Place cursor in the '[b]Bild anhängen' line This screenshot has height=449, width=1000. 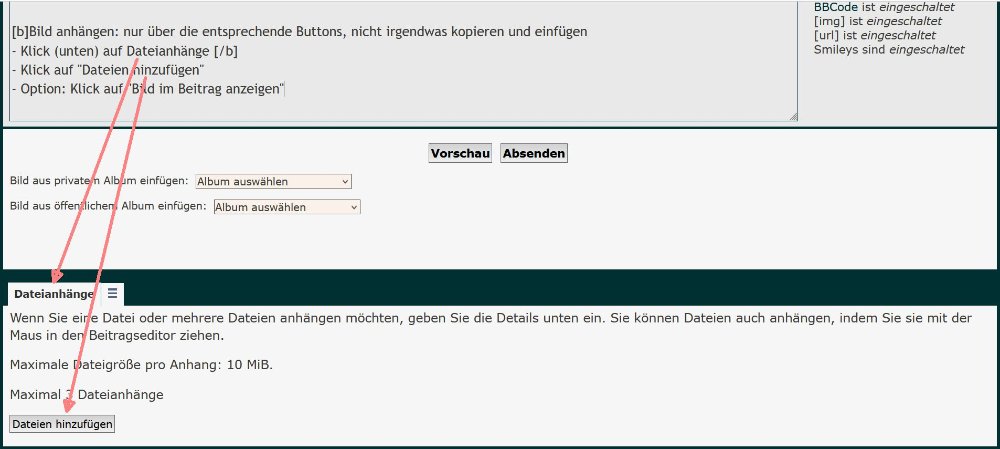[300, 32]
